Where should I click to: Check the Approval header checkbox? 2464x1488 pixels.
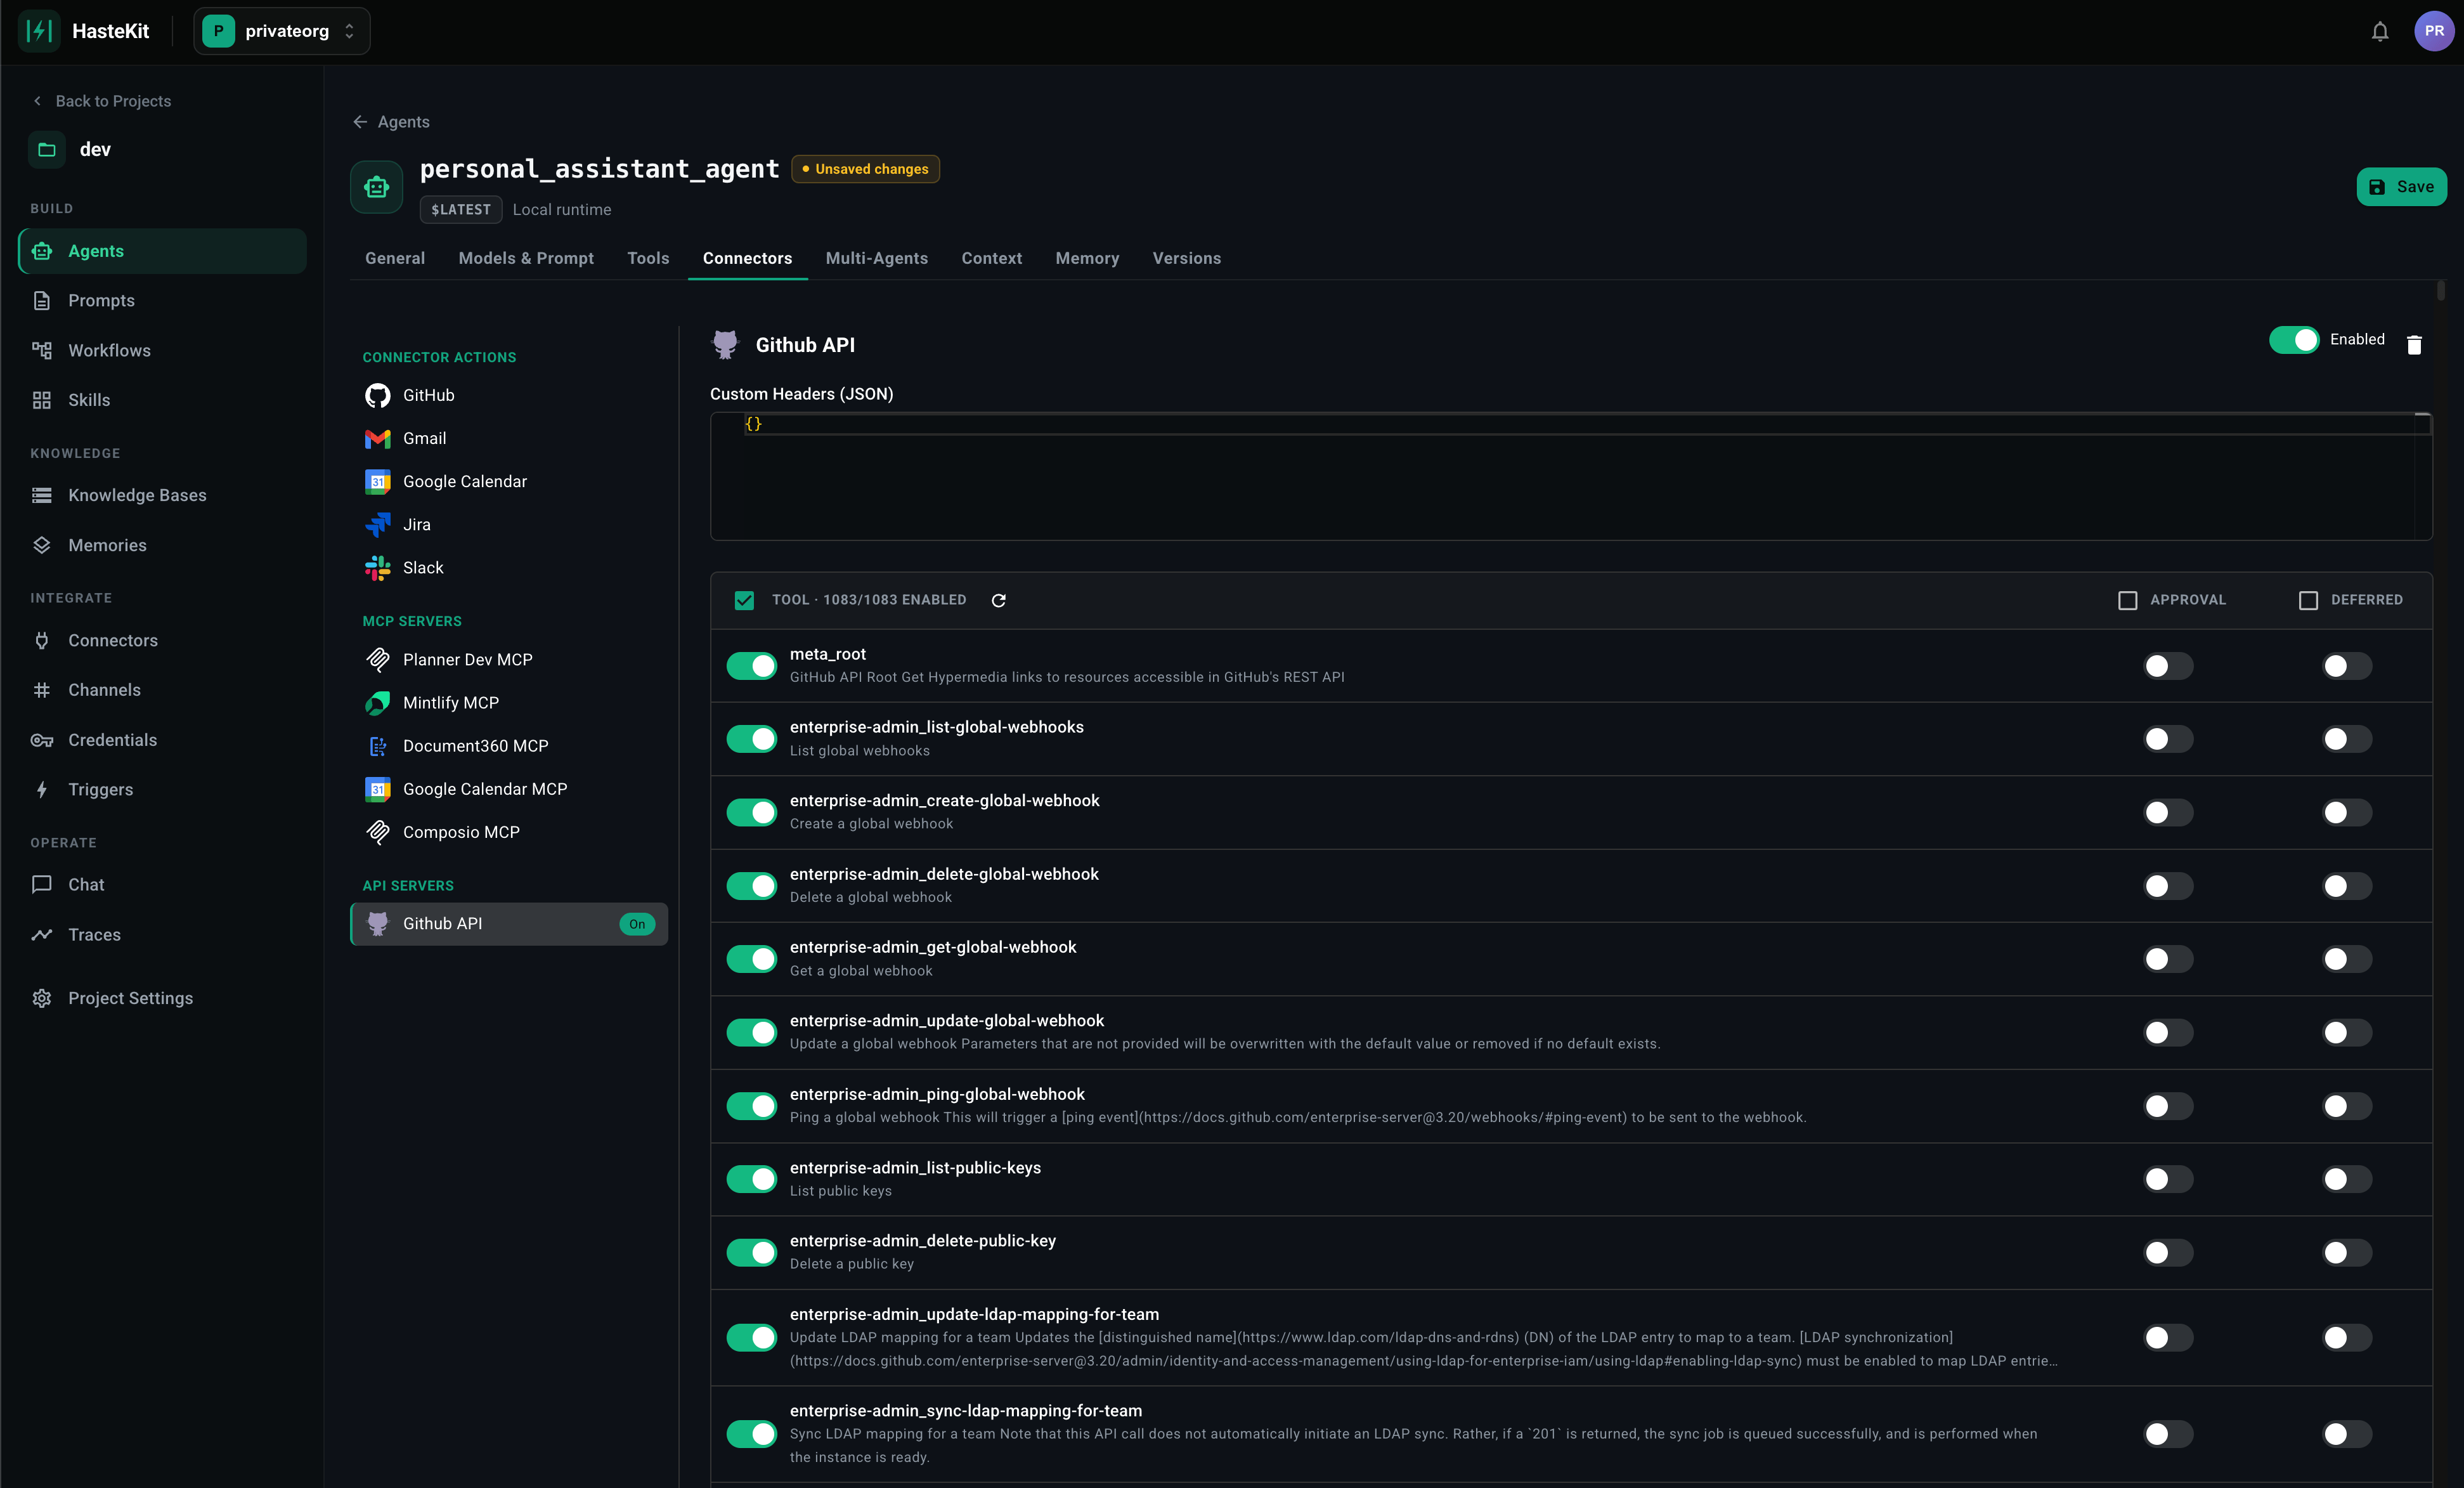coord(2127,600)
